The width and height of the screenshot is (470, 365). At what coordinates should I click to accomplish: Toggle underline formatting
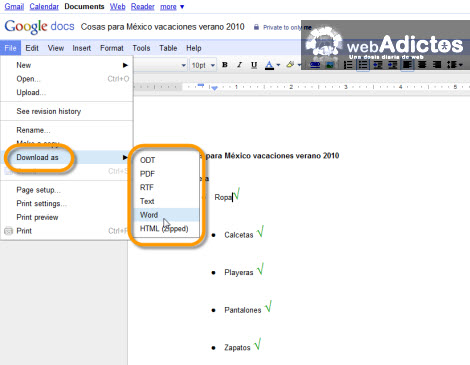click(254, 65)
